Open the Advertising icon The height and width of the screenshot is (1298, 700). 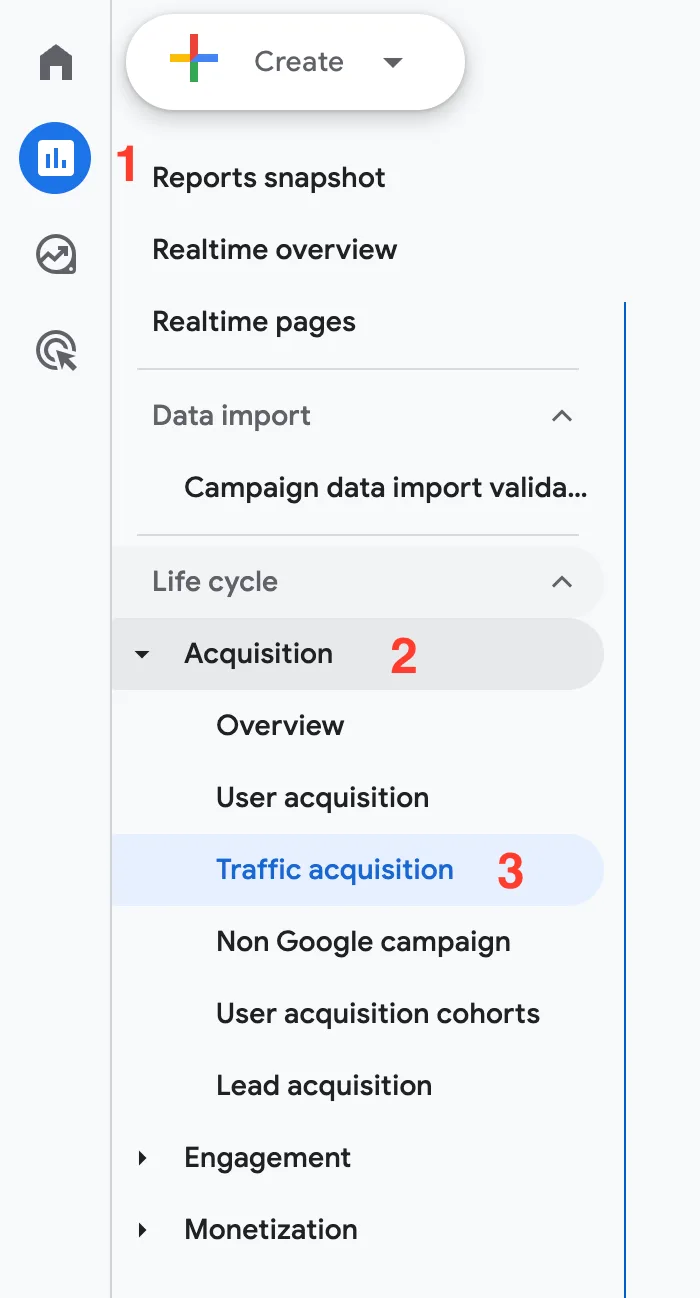[x=56, y=352]
